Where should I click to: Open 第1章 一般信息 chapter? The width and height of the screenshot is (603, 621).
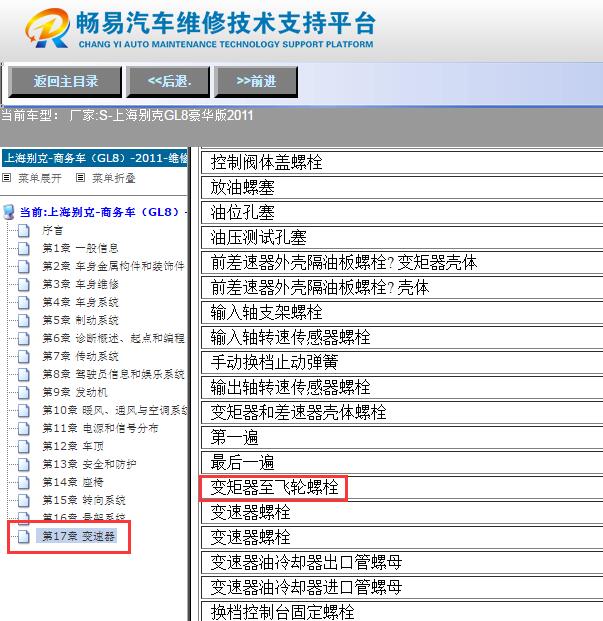(x=80, y=248)
